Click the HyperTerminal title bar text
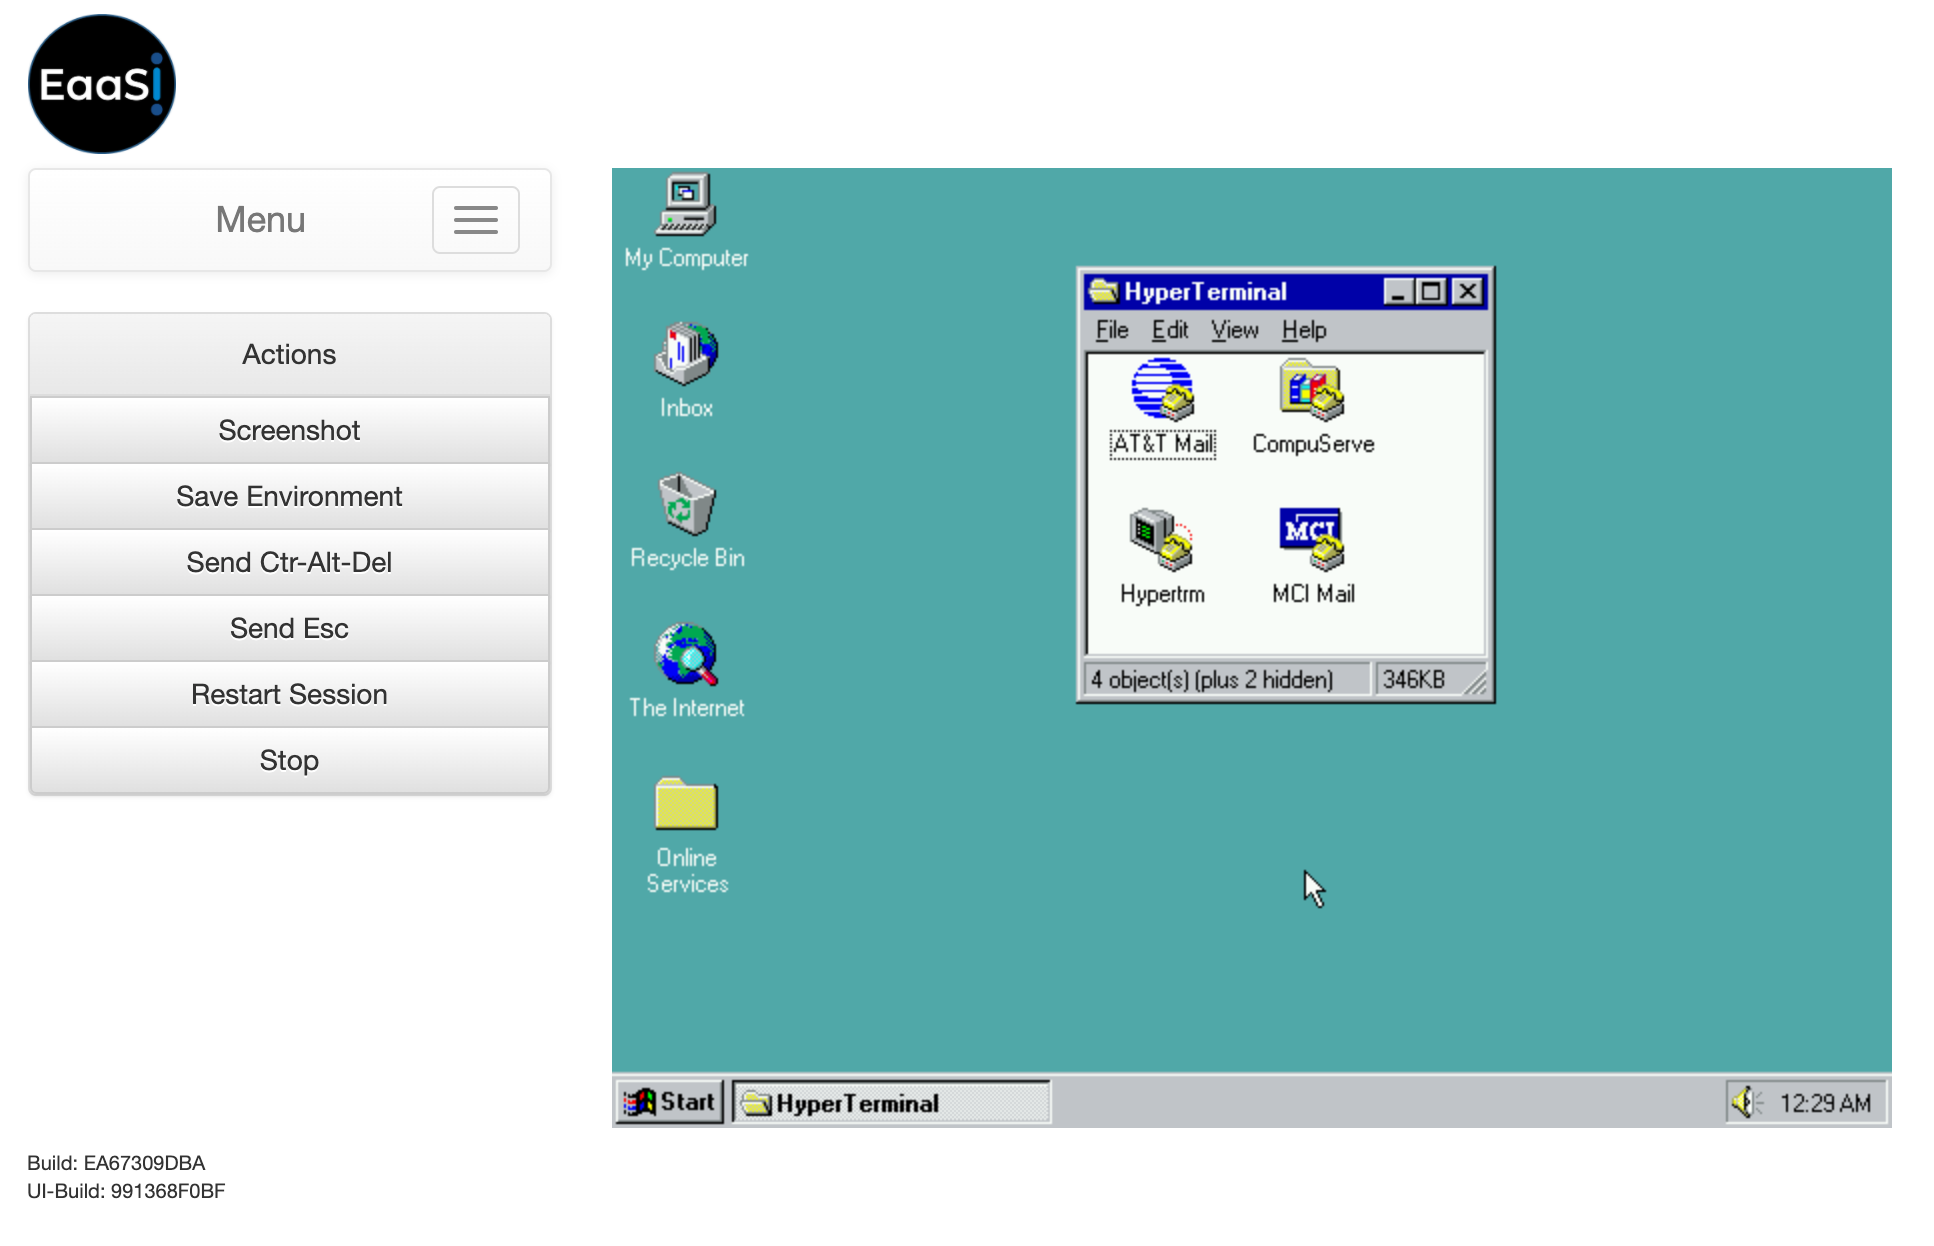Viewport: 1934px width, 1246px height. (1205, 291)
